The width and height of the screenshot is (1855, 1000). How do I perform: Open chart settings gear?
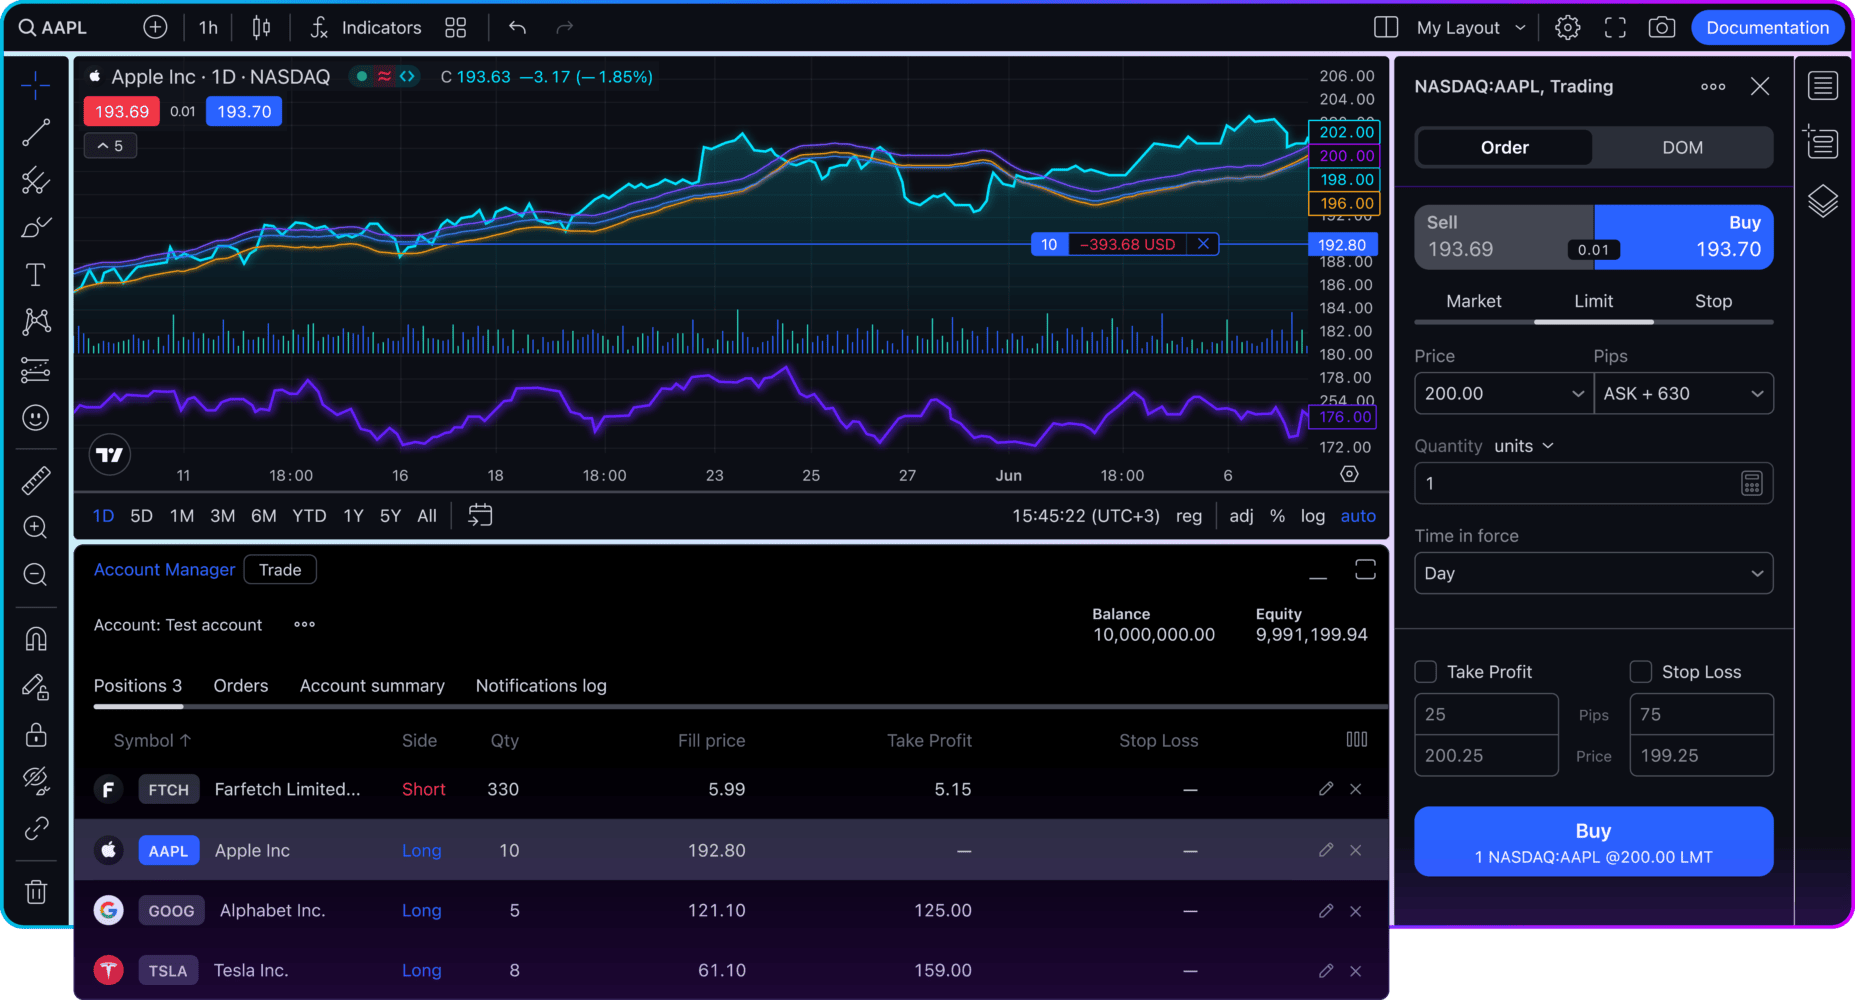1568,27
